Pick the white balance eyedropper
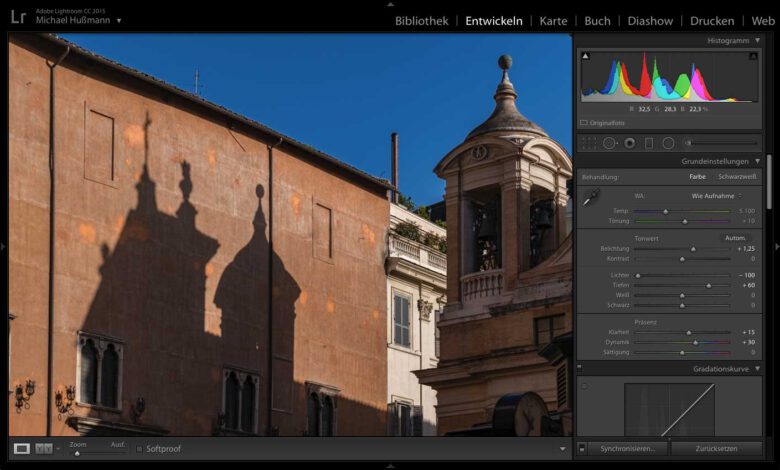Screen dimensions: 780x470 [x=591, y=197]
